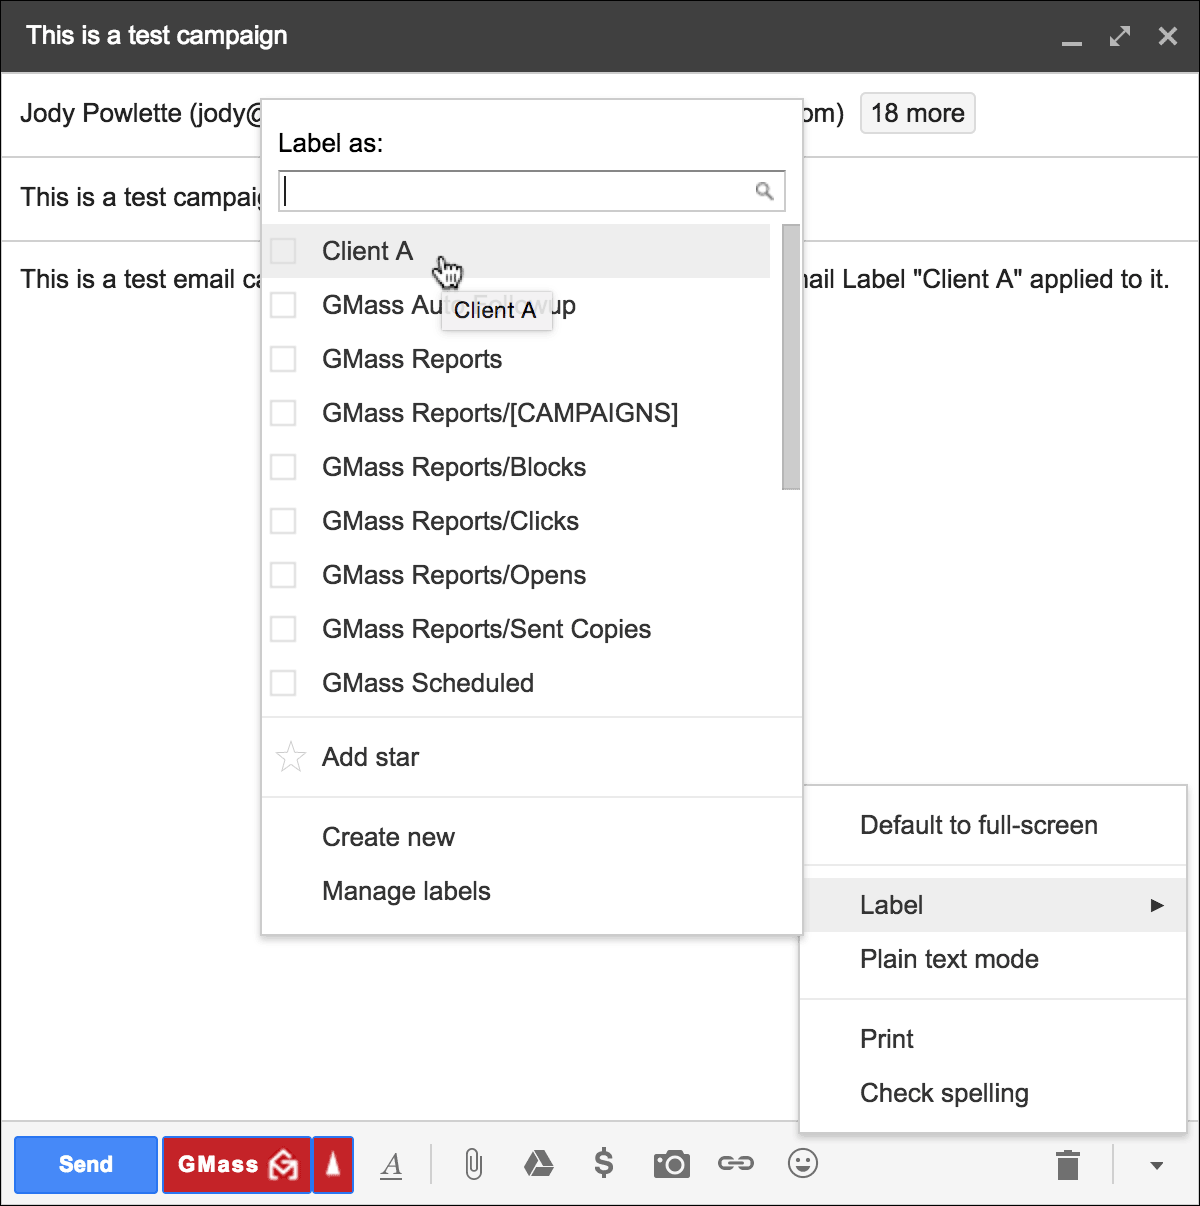Click GMass Scheduled label text
The width and height of the screenshot is (1200, 1206).
tap(428, 683)
